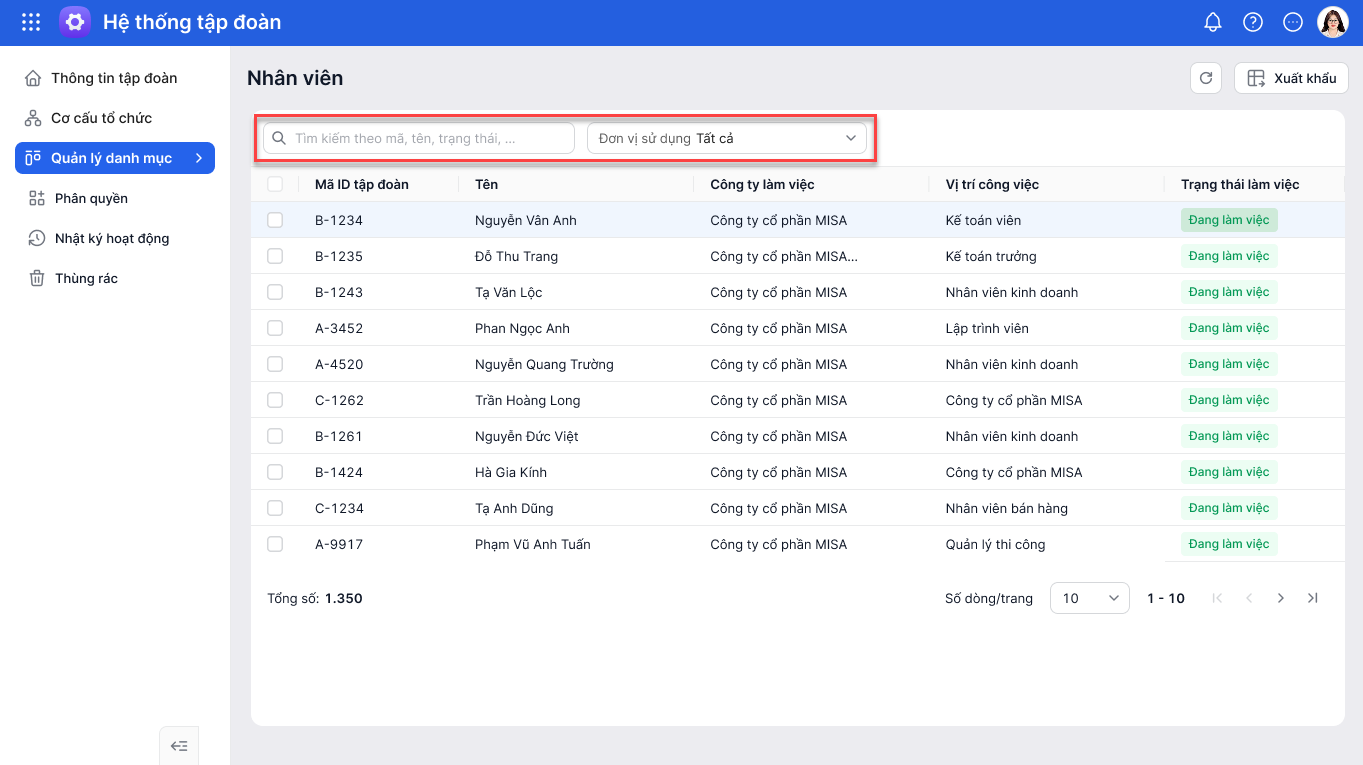Click the more options ellipsis icon
1363x765 pixels.
tap(1293, 22)
